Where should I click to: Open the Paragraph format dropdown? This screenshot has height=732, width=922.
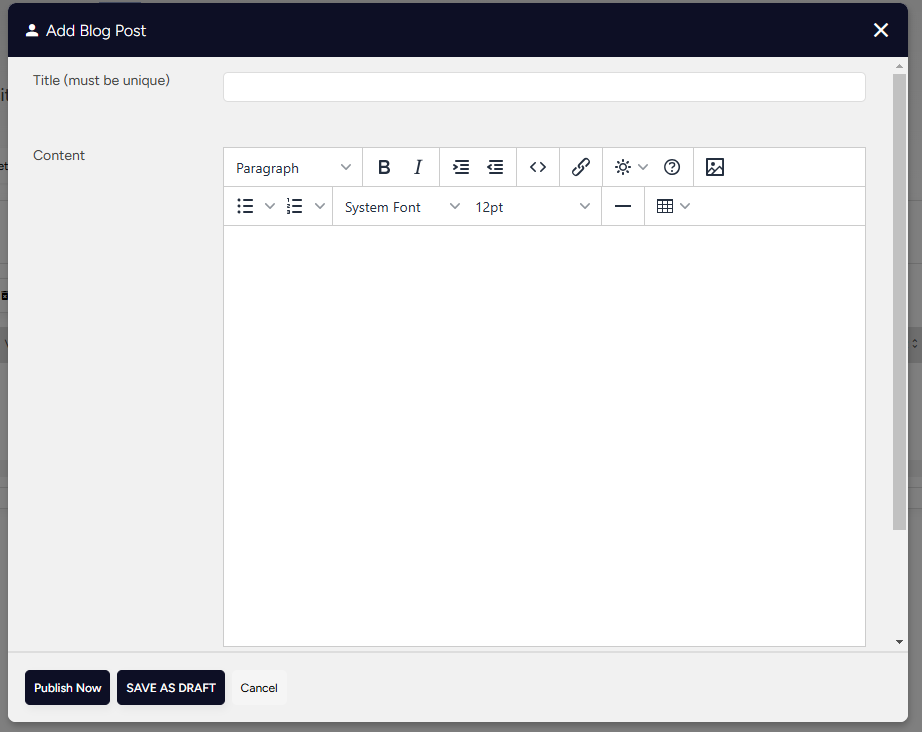(x=293, y=168)
